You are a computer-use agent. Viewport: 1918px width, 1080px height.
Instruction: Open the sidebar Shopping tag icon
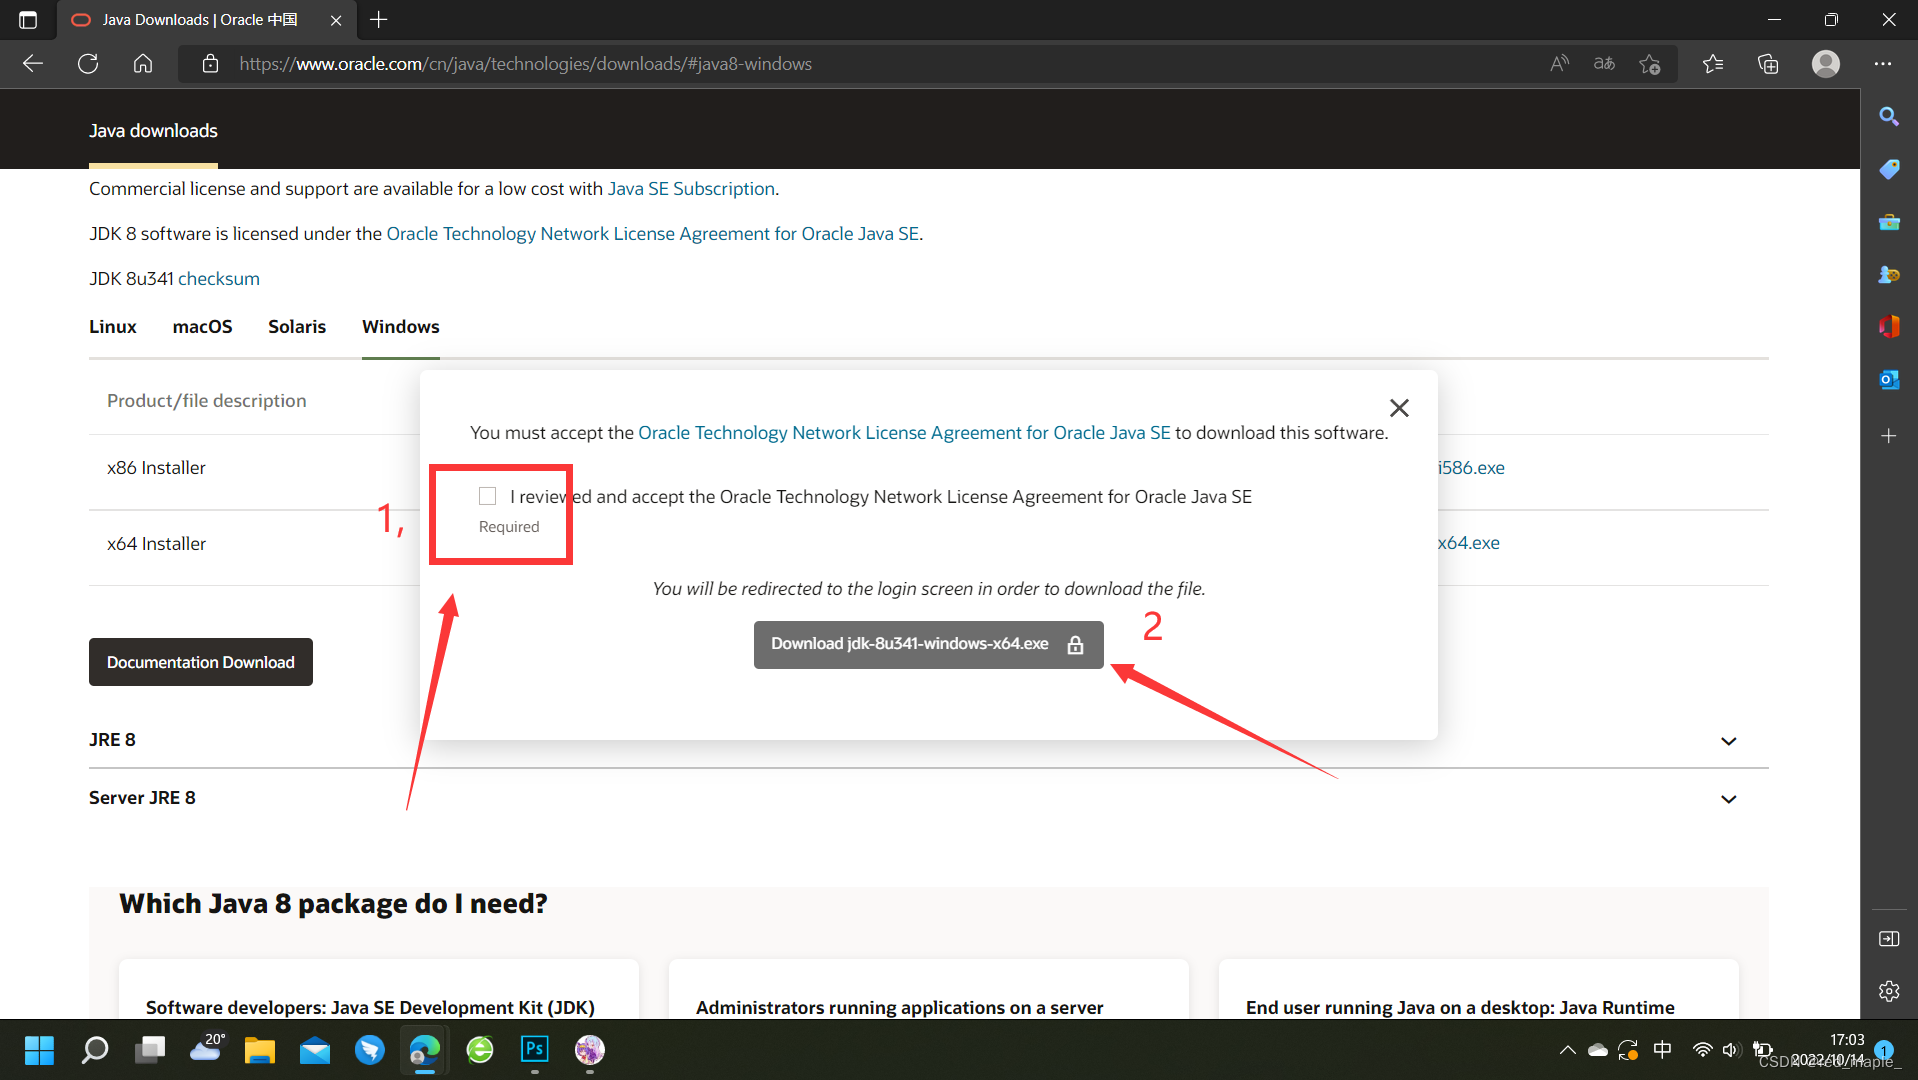point(1889,169)
